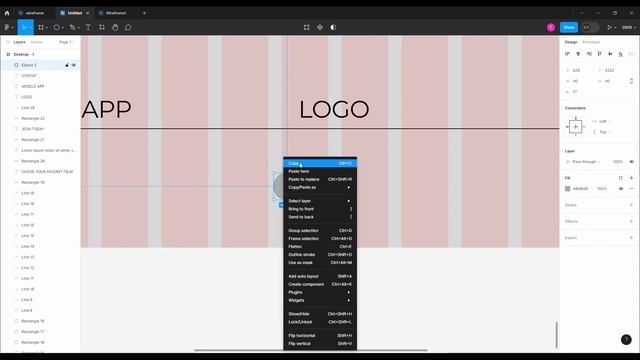
Task: Click the align vertical centers icon
Action: pyautogui.click(x=610, y=54)
